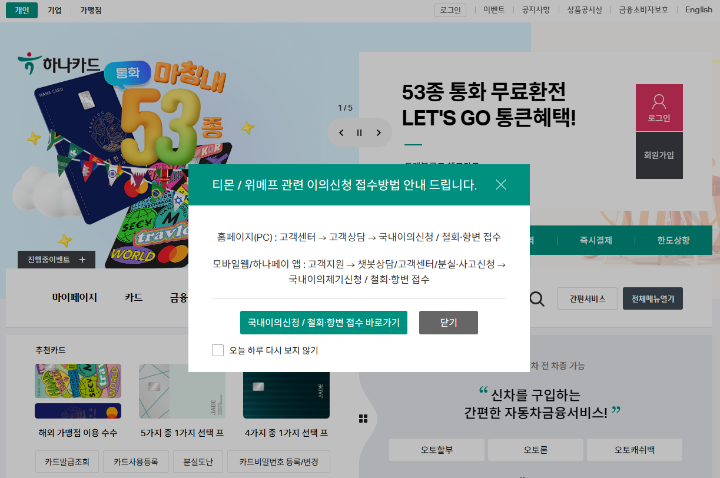Click the grid view icon beside cards

click(363, 418)
